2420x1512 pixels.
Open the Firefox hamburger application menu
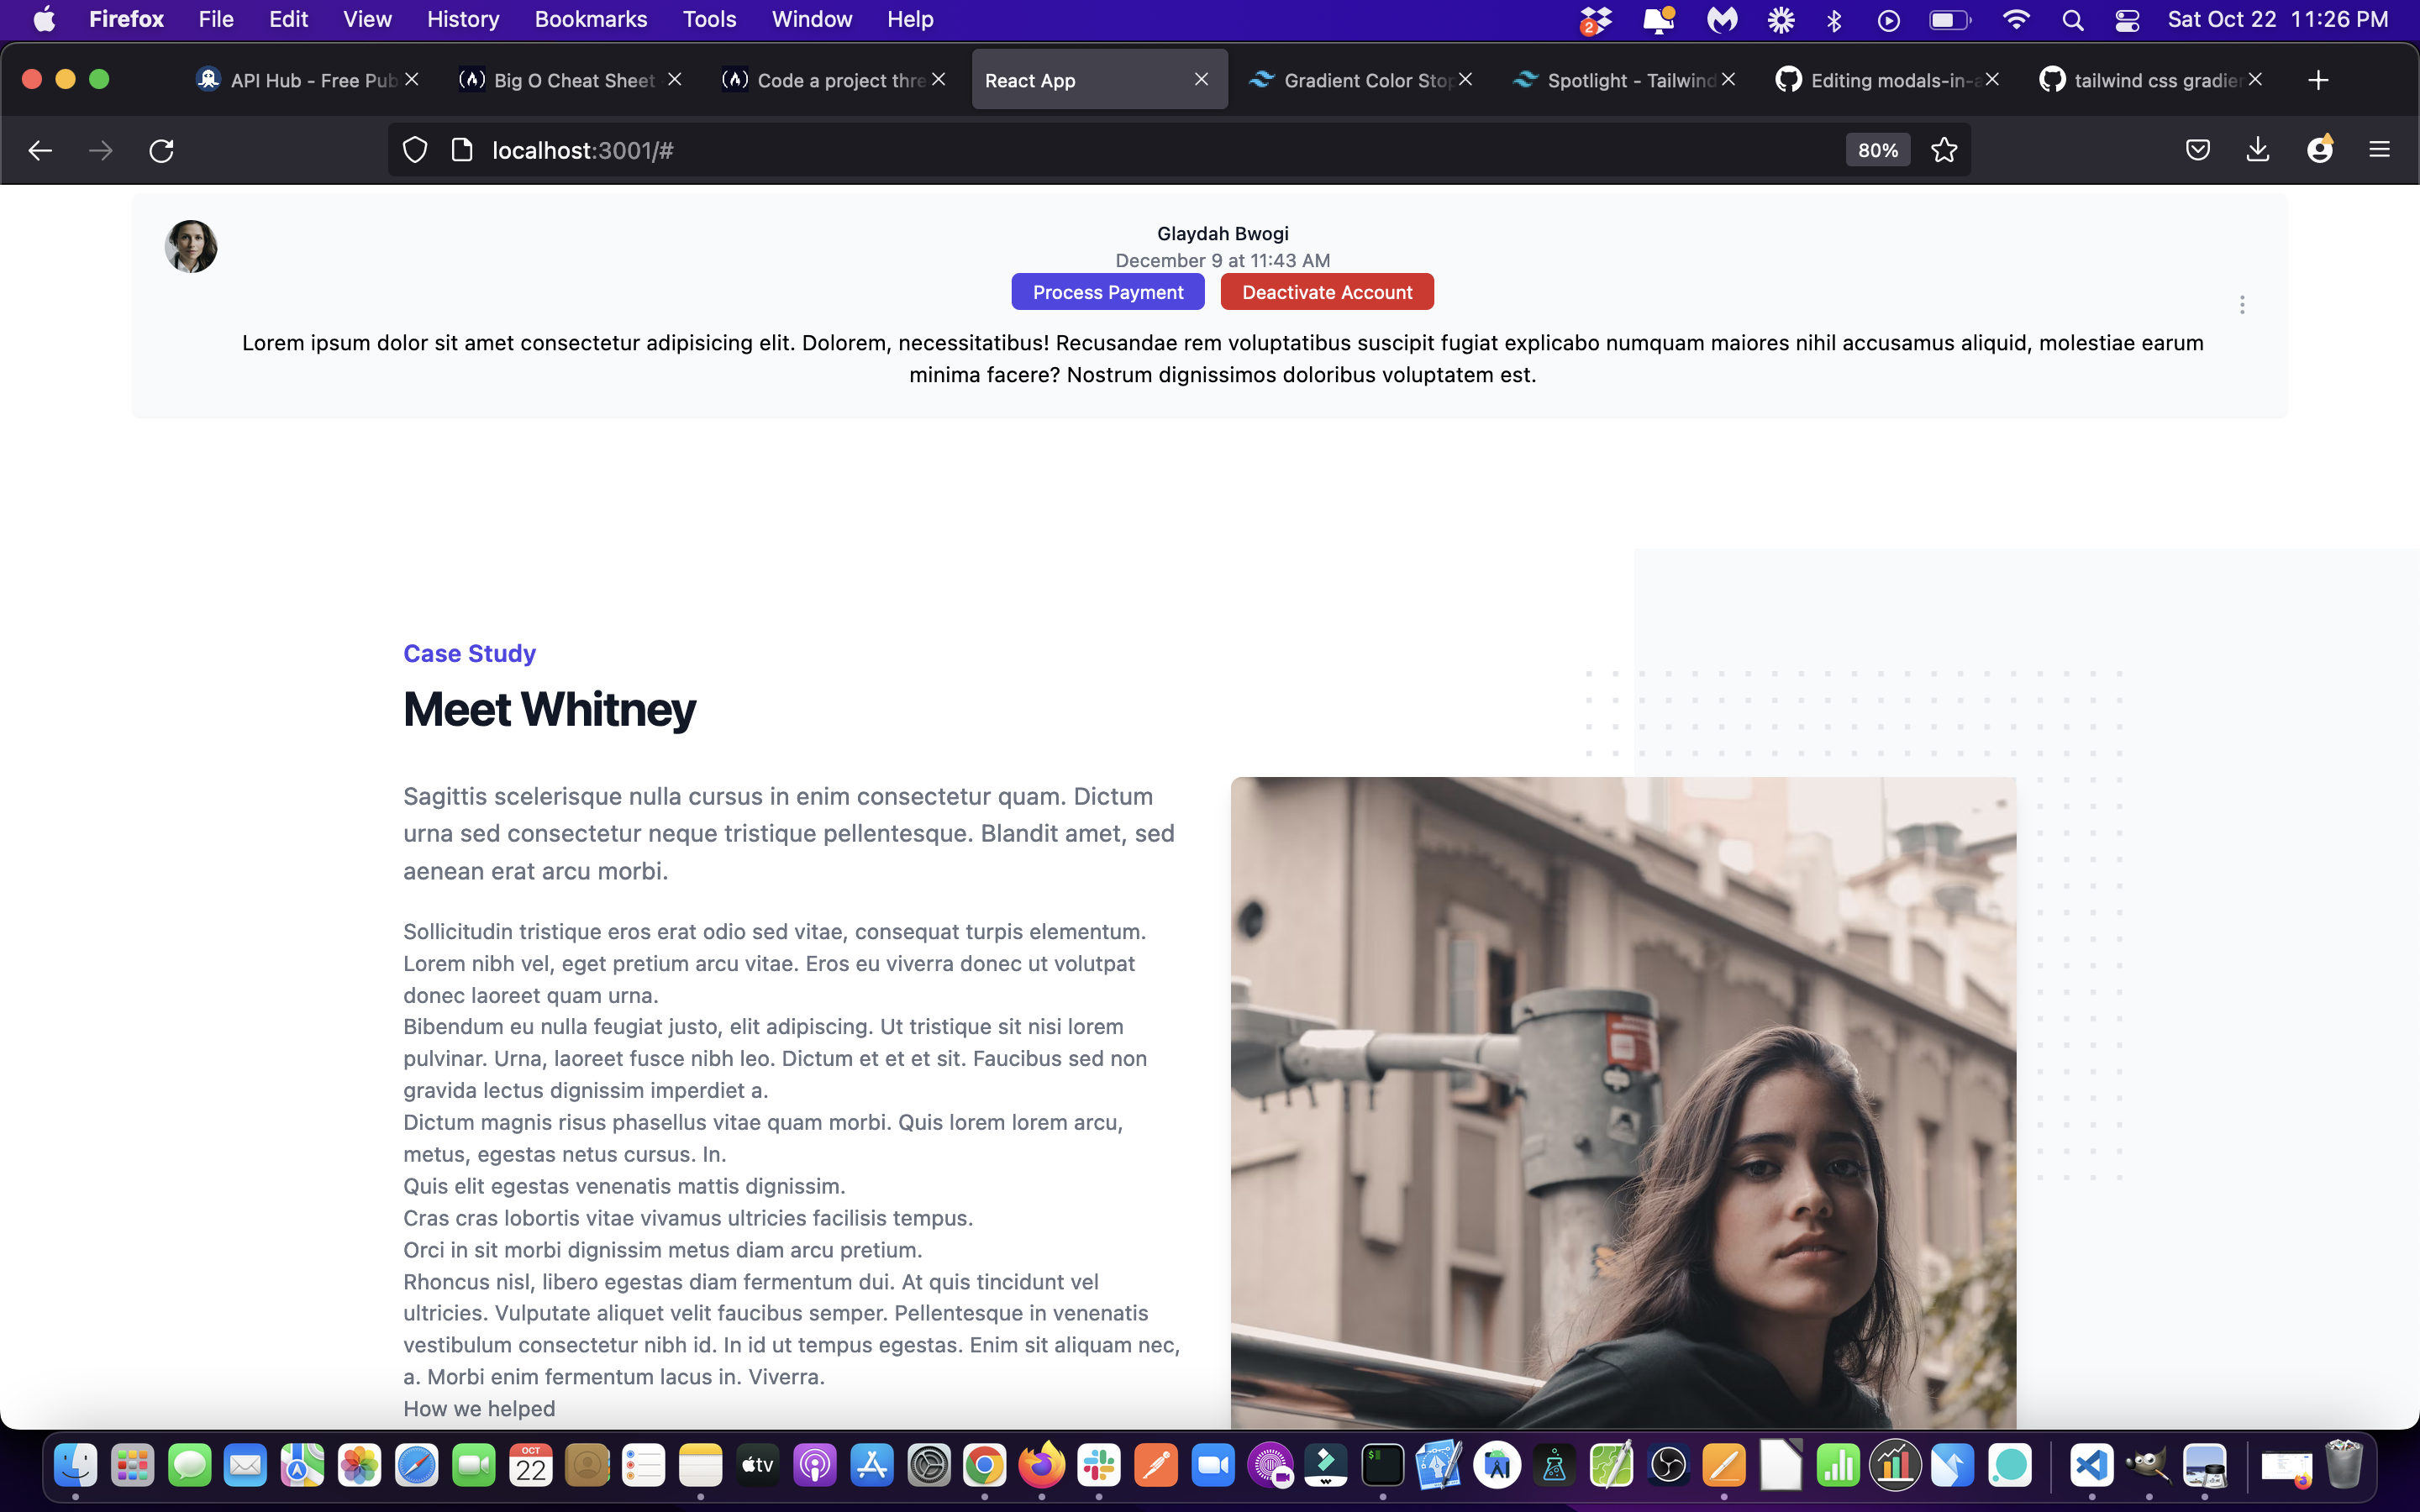click(x=2379, y=150)
